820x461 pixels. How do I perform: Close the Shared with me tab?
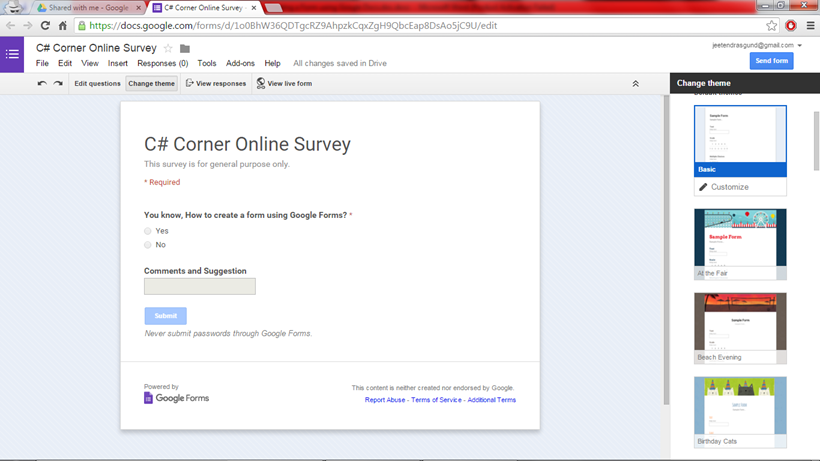[139, 8]
